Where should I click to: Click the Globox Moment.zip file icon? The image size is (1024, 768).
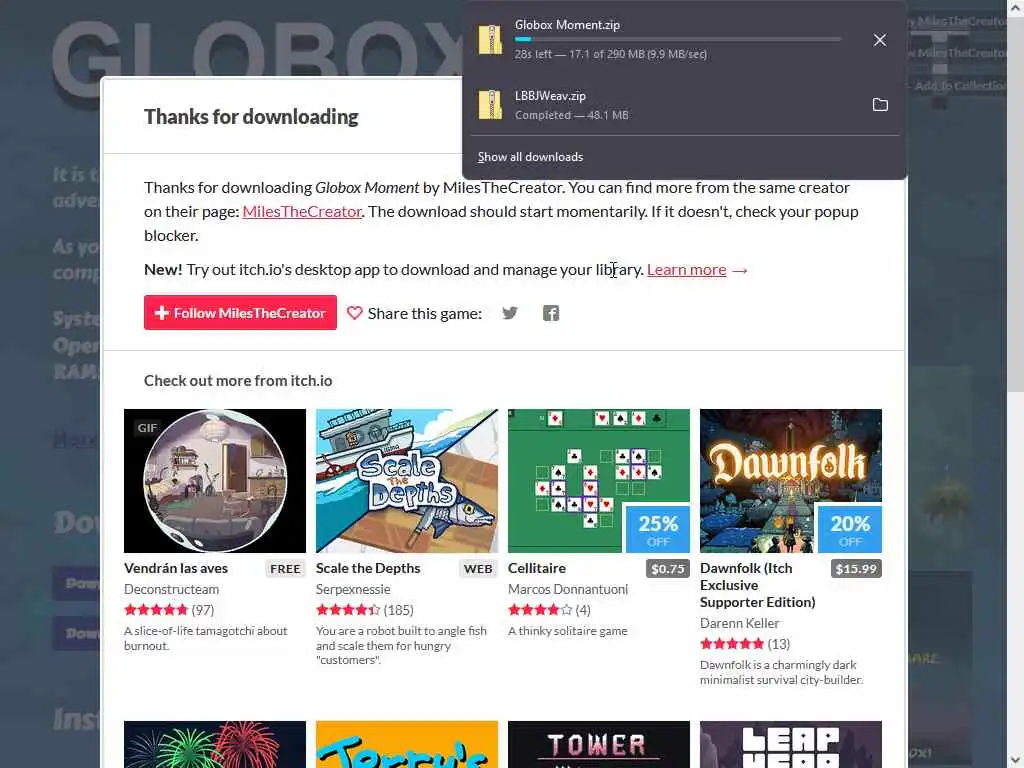point(490,39)
